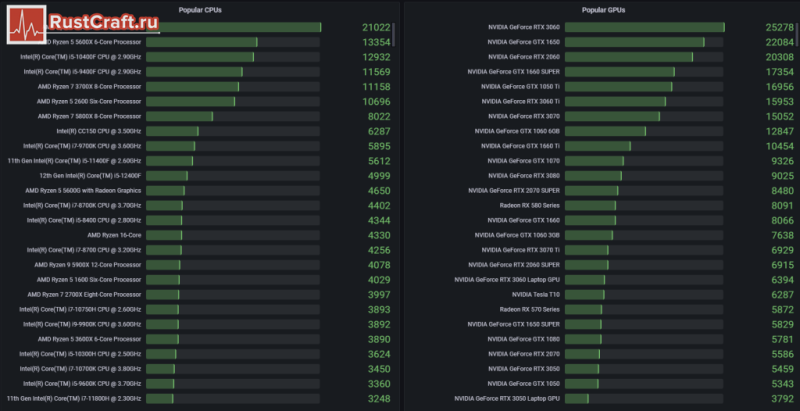Viewport: 800px width, 411px height.
Task: Click the RustCraft.ru site title link
Action: [106, 23]
